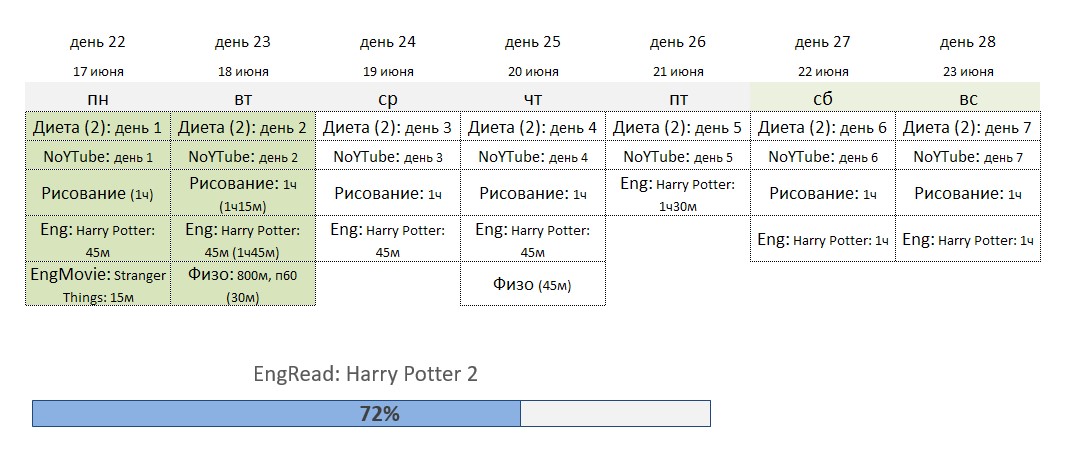Select the 'Диета (2): день 7' cell

coord(967,128)
